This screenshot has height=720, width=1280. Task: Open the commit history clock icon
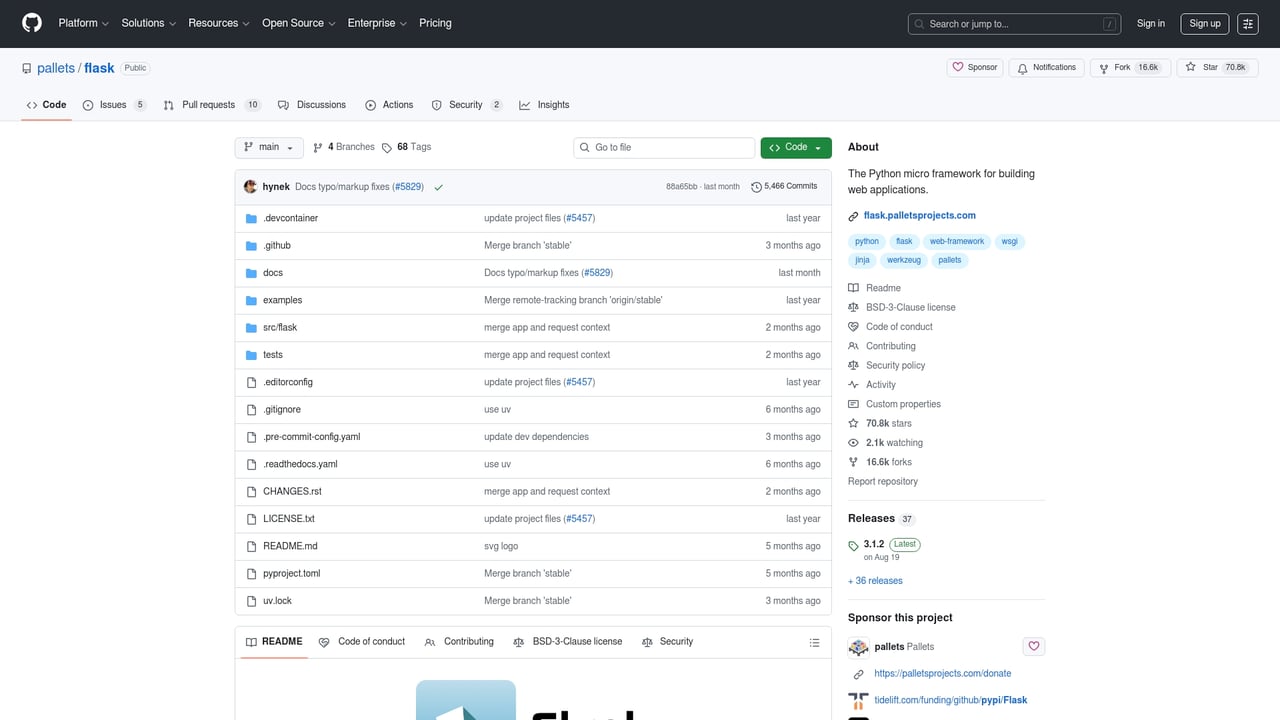tap(757, 186)
